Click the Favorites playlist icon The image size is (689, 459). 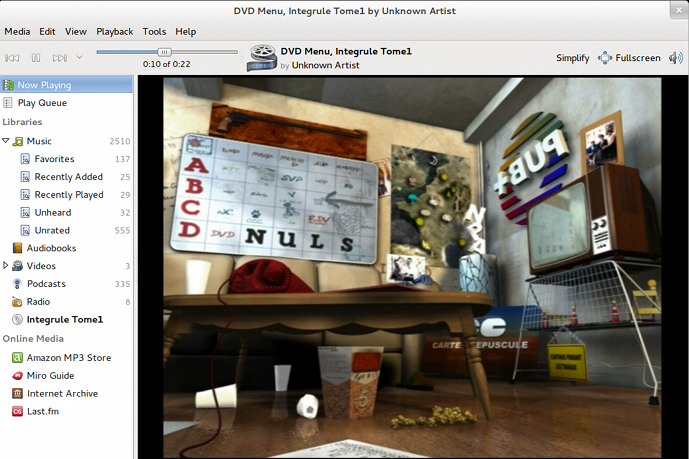pos(25,159)
